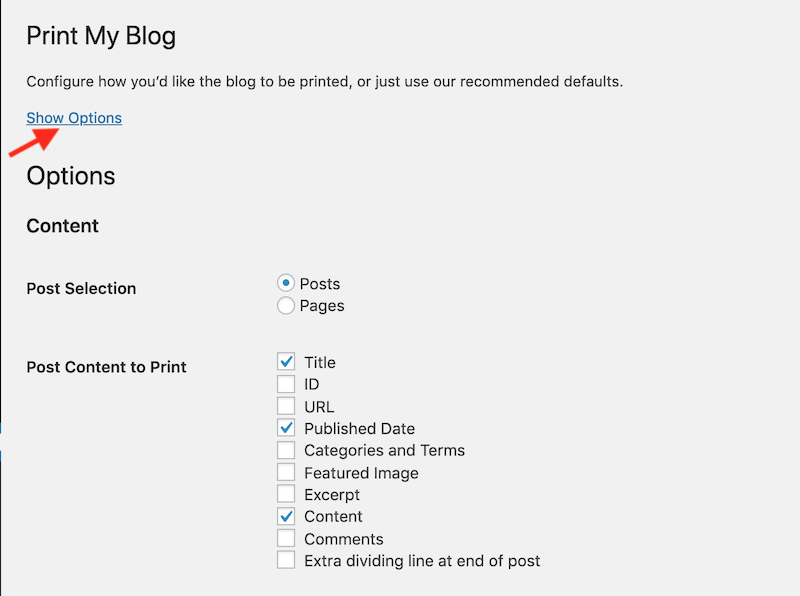Uncheck the Content checkbox
The width and height of the screenshot is (800, 596).
coord(286,516)
